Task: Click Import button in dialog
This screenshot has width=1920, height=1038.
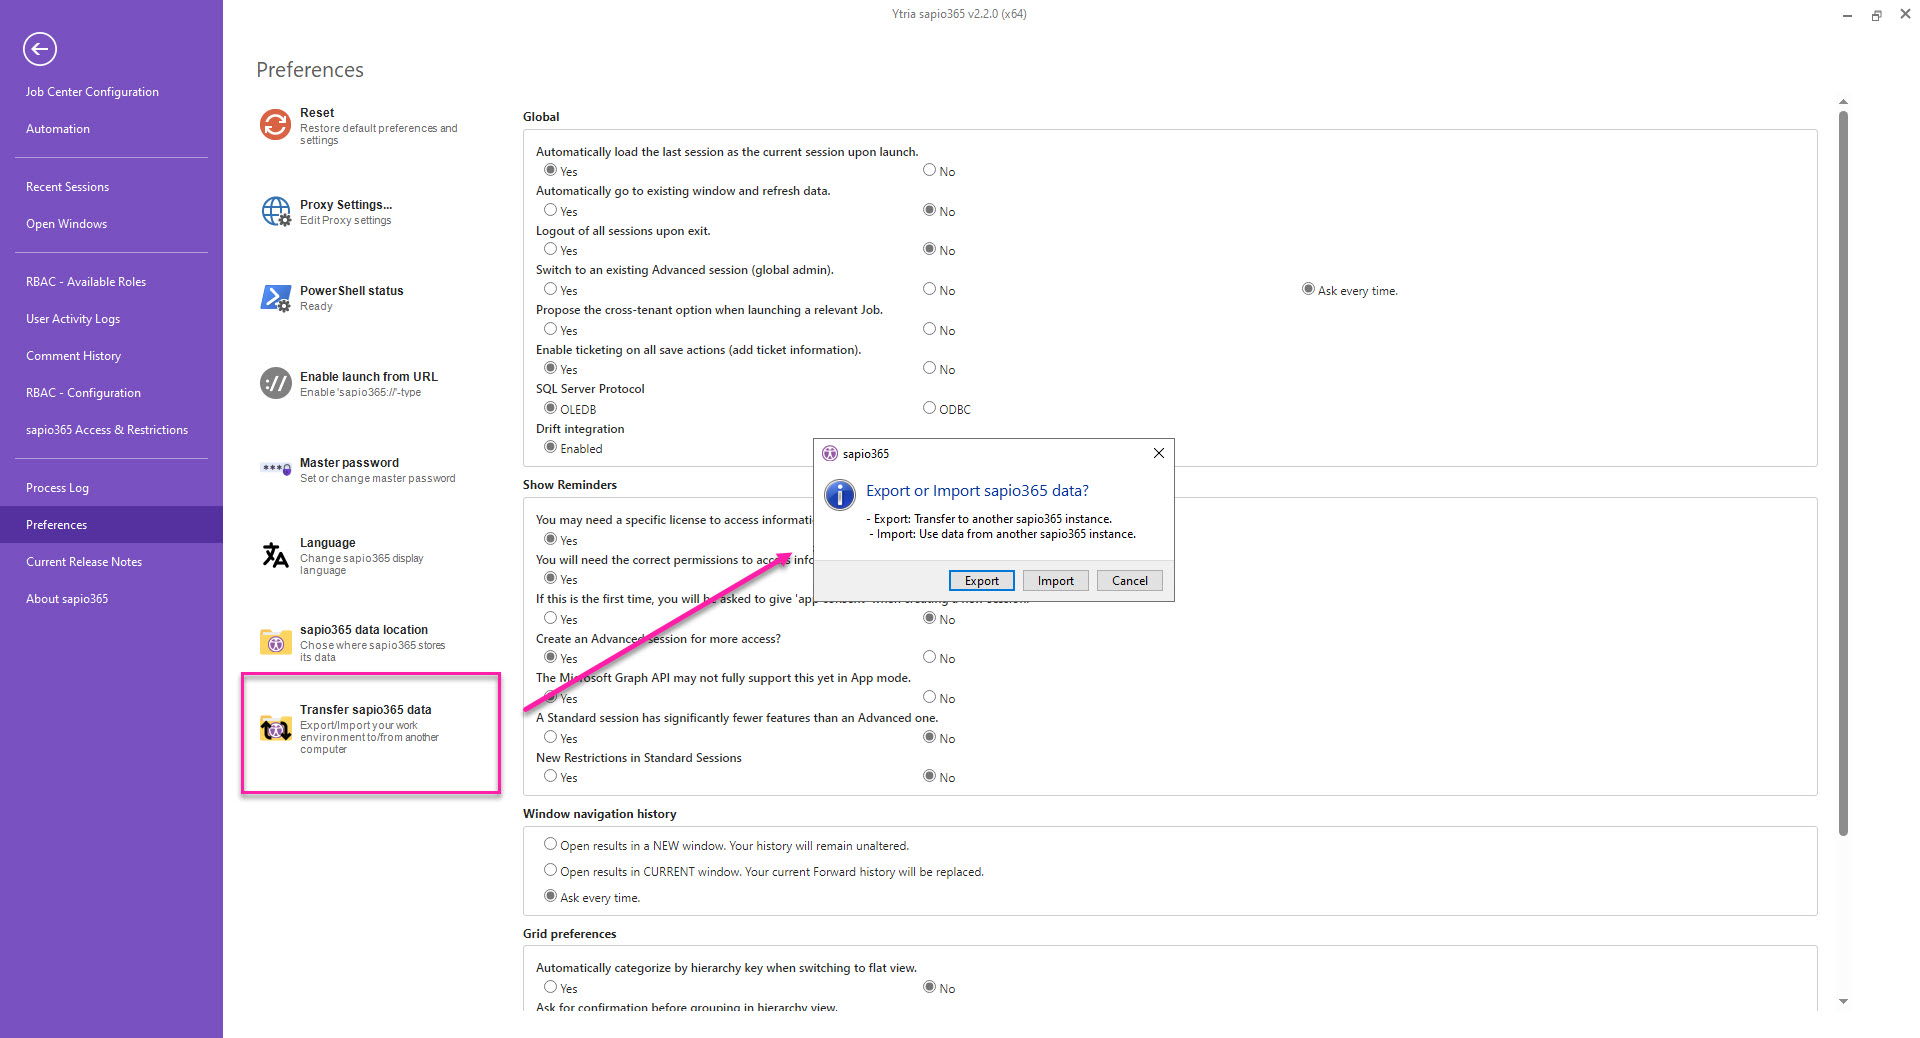Action: coord(1056,581)
